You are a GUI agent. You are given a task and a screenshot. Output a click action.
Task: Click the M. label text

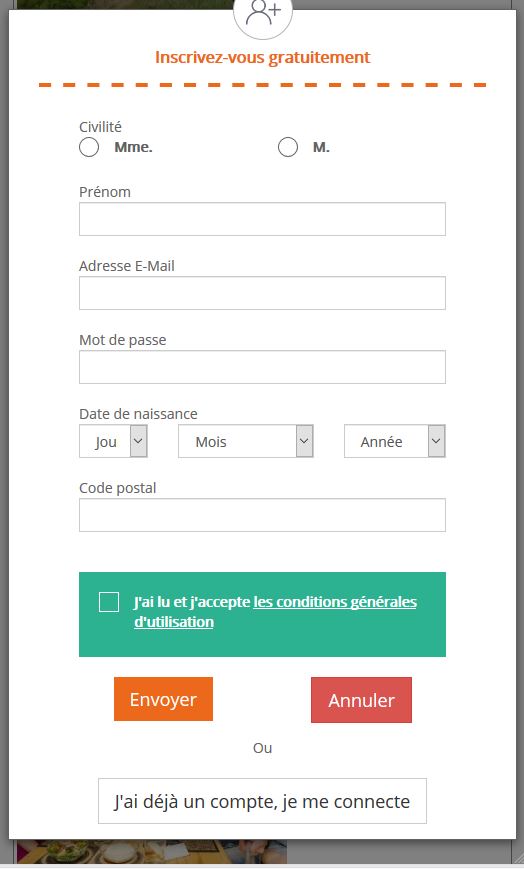pyautogui.click(x=321, y=147)
